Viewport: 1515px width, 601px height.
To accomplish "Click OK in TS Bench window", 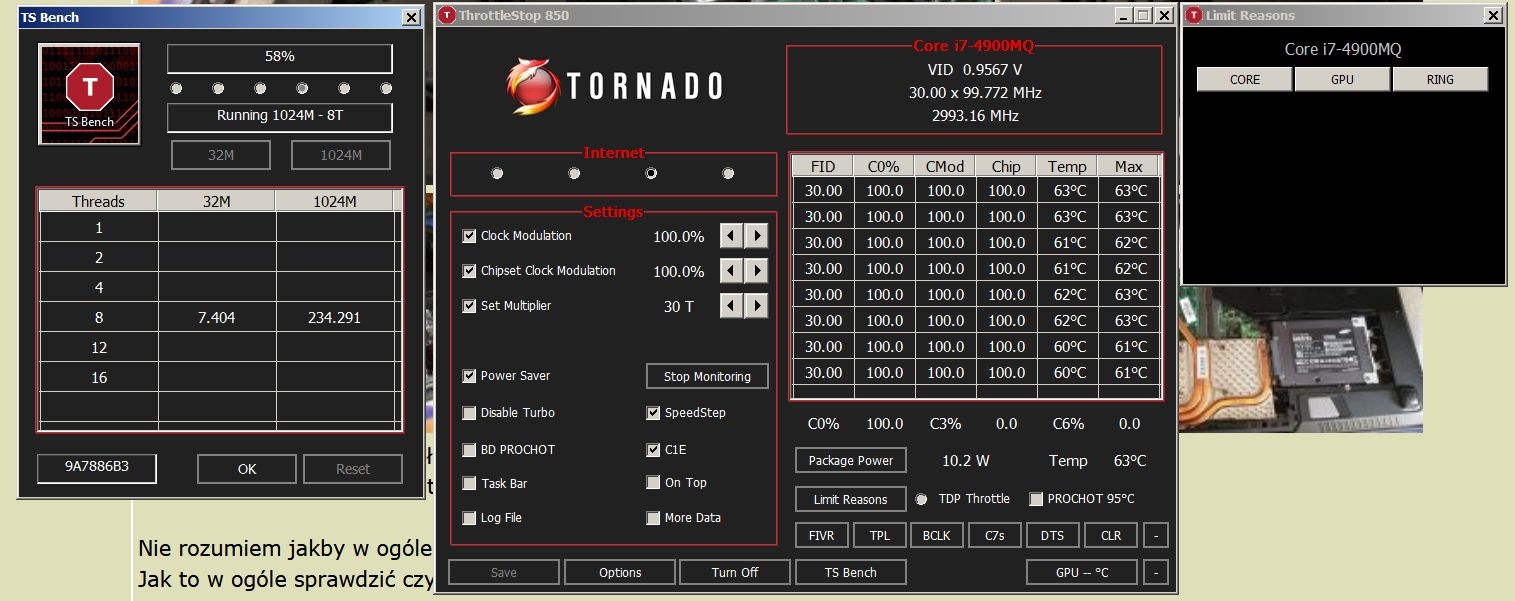I will click(247, 469).
